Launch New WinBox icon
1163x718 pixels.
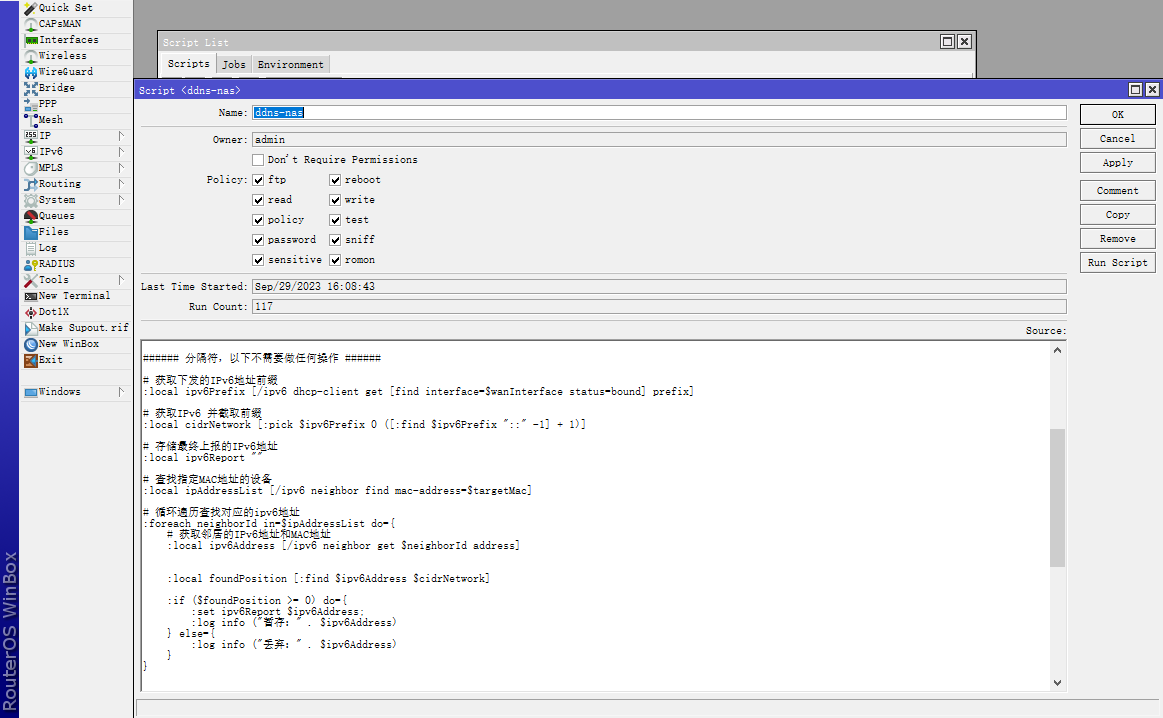pos(30,344)
